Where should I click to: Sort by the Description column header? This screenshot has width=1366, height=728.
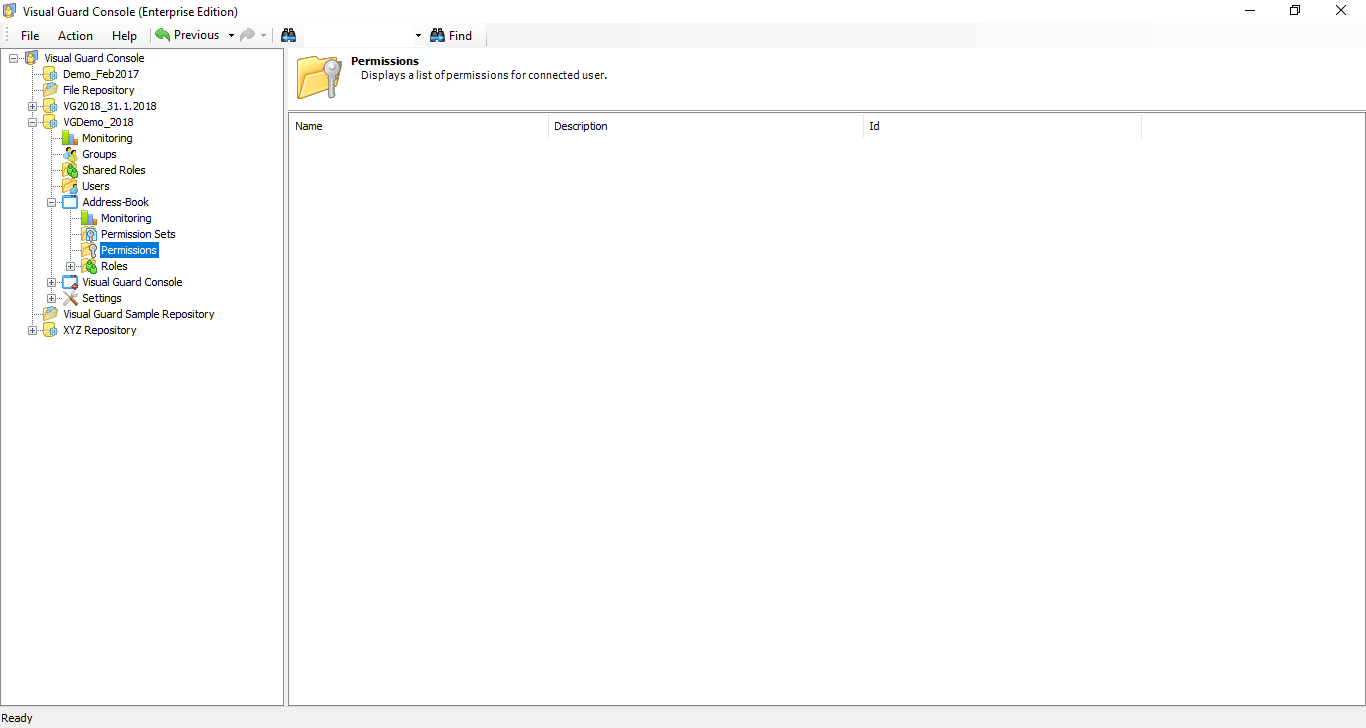click(x=706, y=126)
